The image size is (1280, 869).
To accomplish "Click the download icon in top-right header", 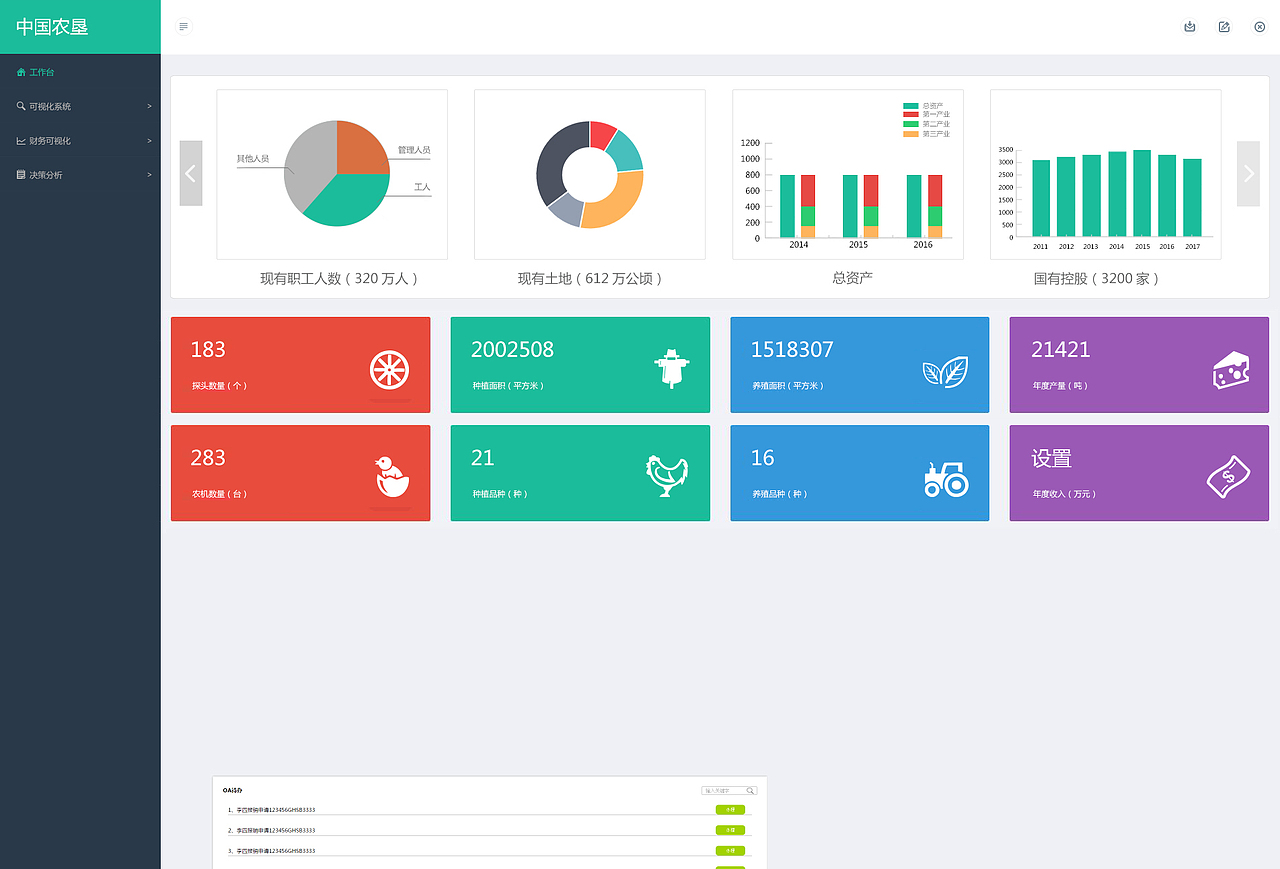I will coord(1190,27).
